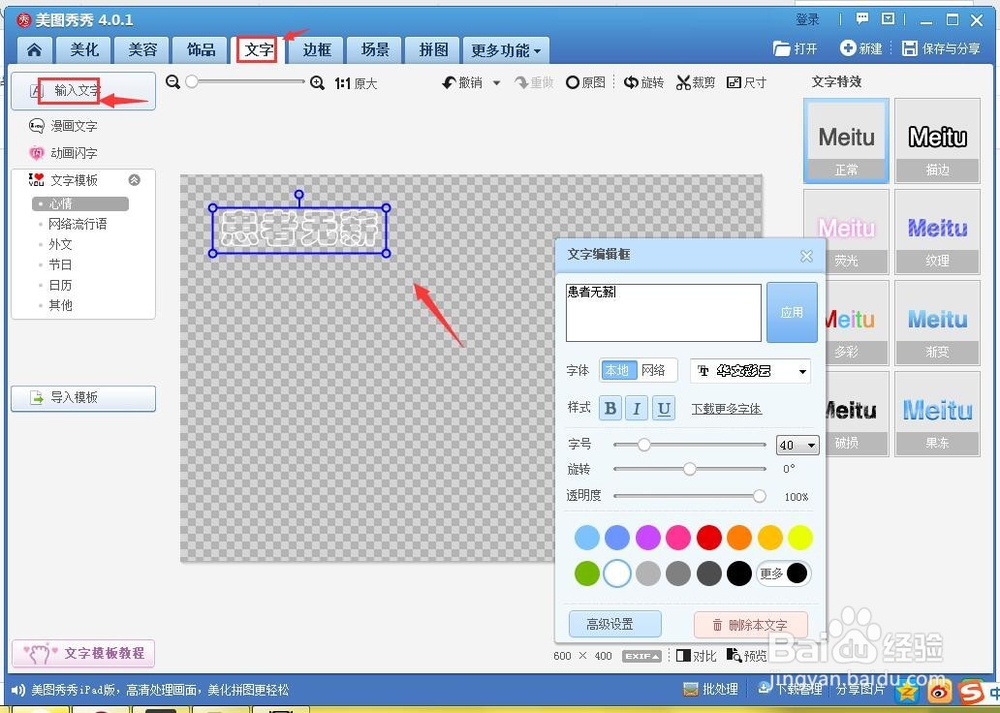
Task: Click the 旋转 rotate tool
Action: tap(644, 82)
